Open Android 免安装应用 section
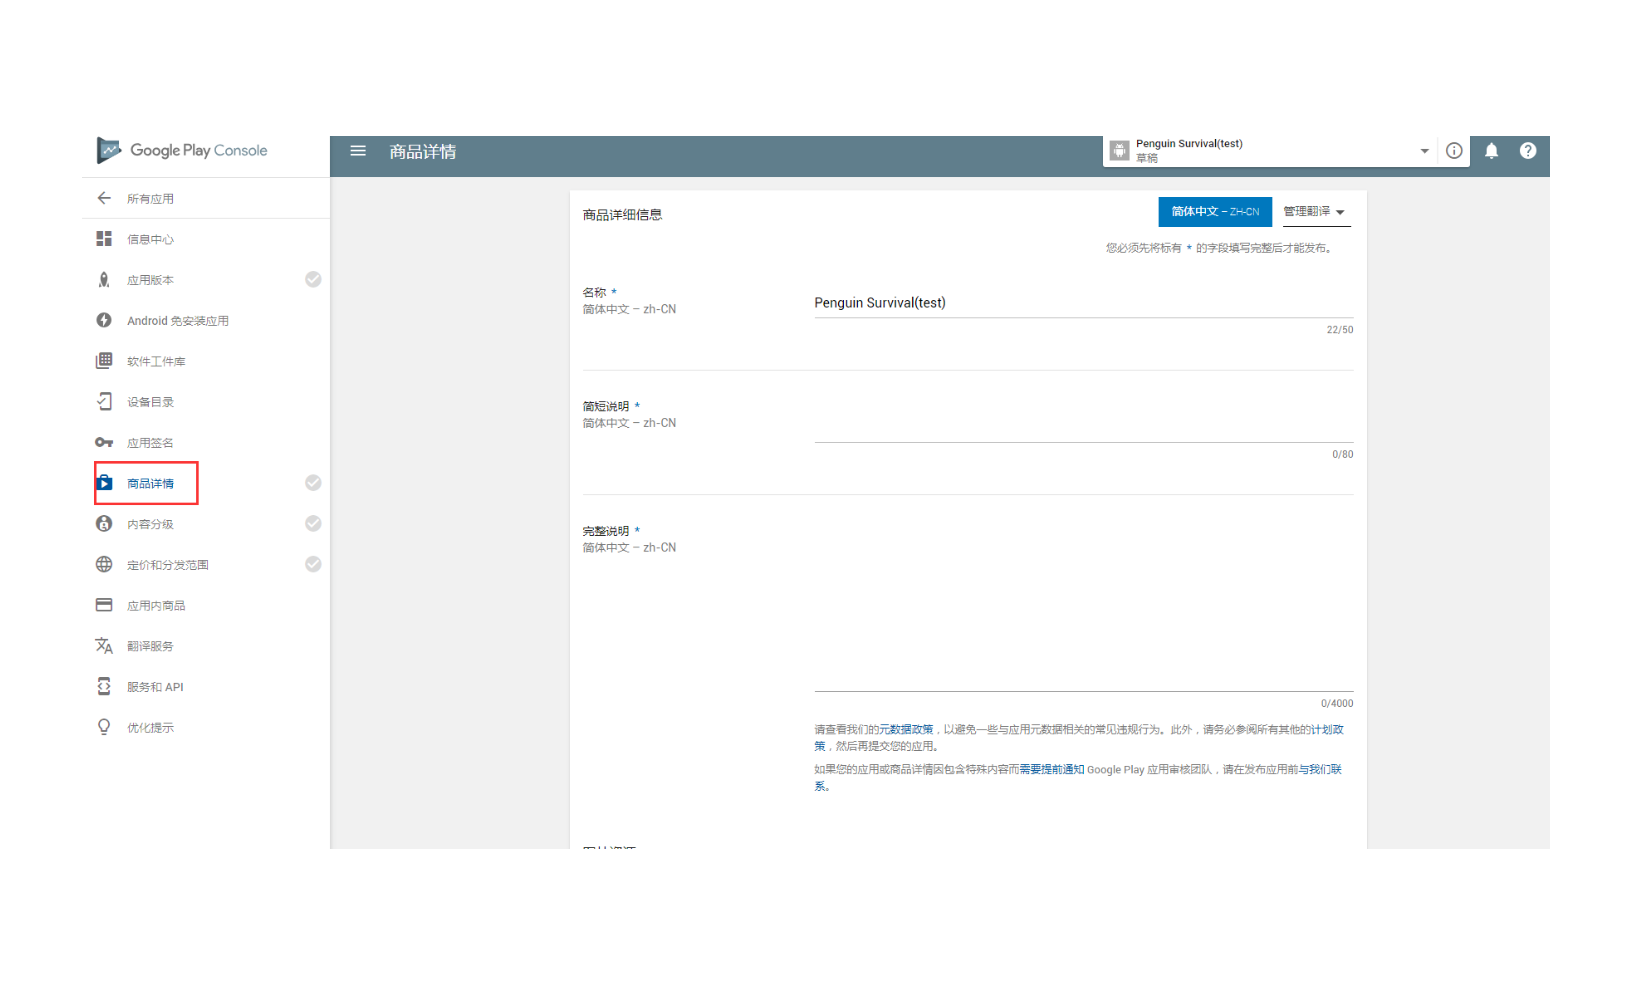 (178, 321)
